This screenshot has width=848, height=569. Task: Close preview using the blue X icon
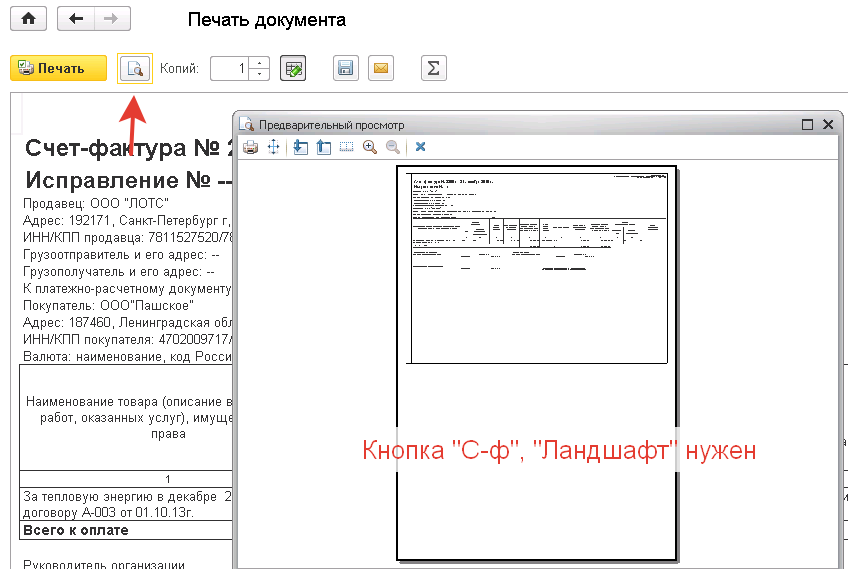coord(420,147)
